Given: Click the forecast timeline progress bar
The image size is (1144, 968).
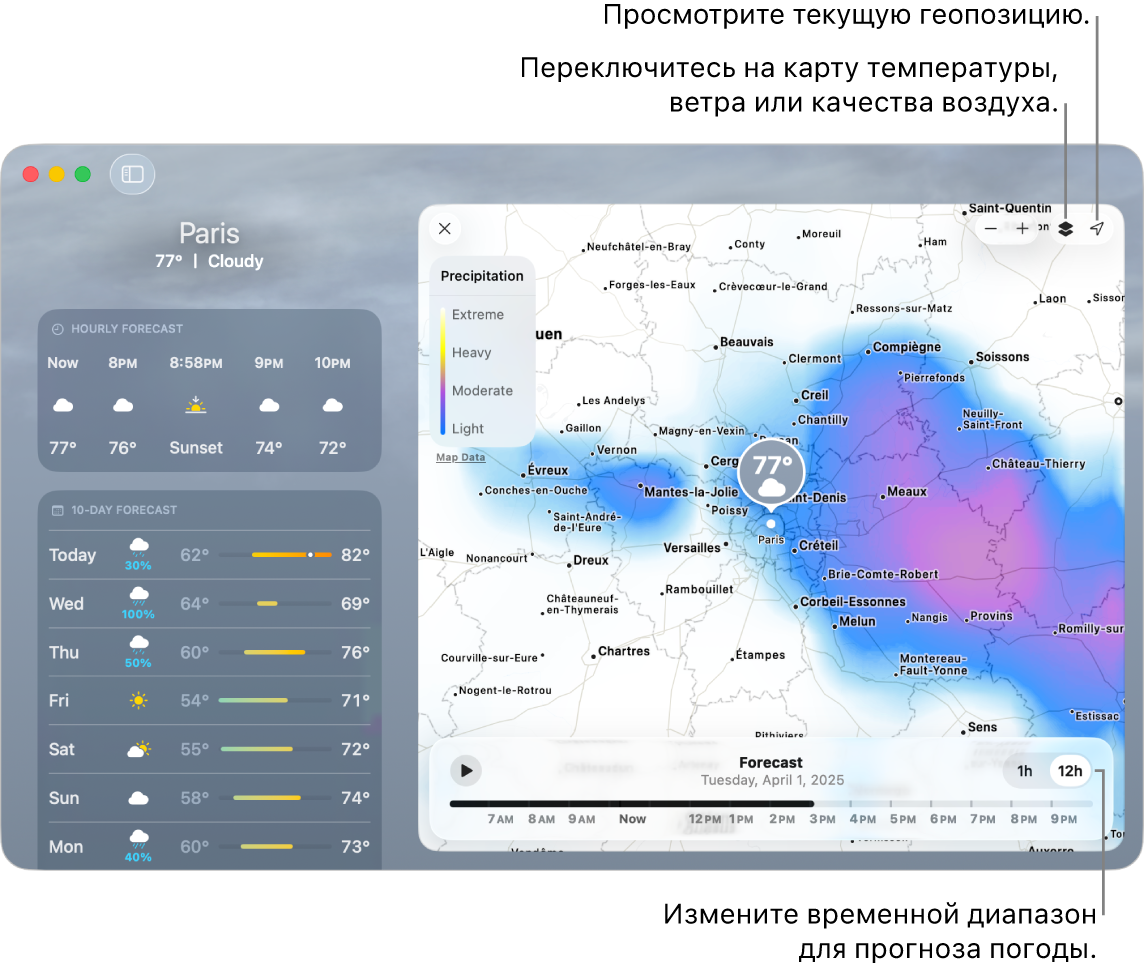Looking at the screenshot, I should pos(770,804).
